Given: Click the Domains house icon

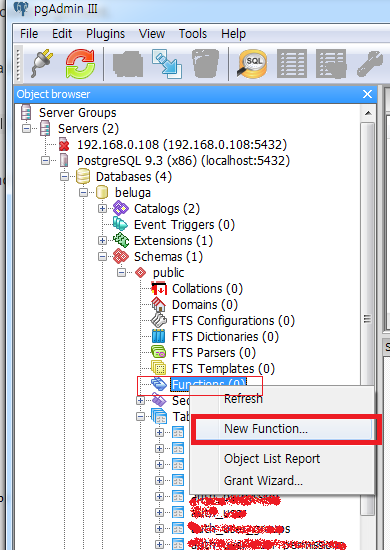Looking at the screenshot, I should (159, 304).
